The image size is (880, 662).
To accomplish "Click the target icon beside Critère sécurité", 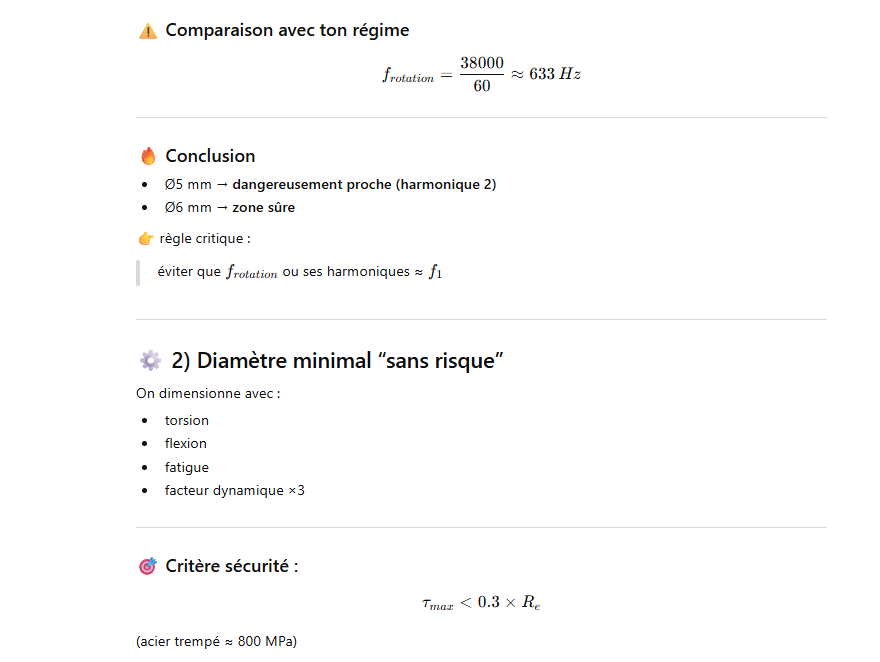I will 148,567.
